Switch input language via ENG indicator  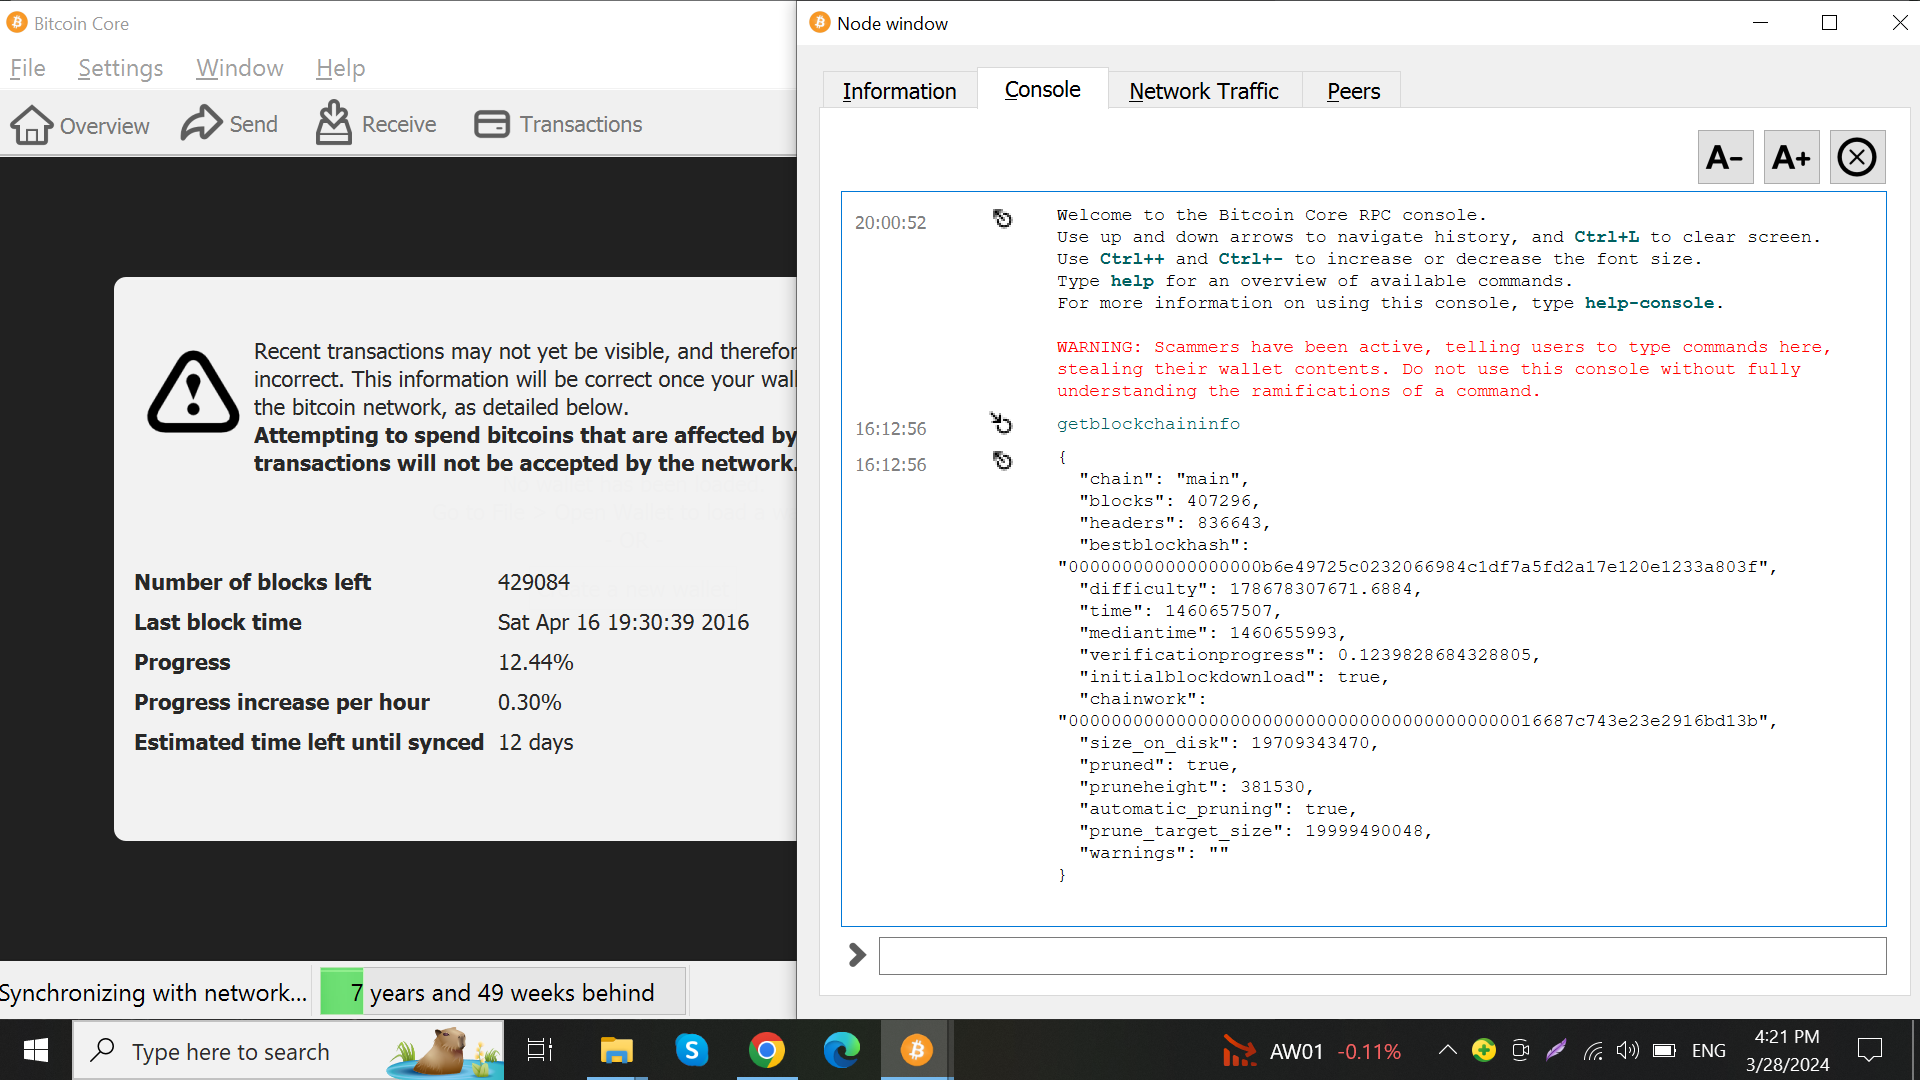click(x=1709, y=1050)
